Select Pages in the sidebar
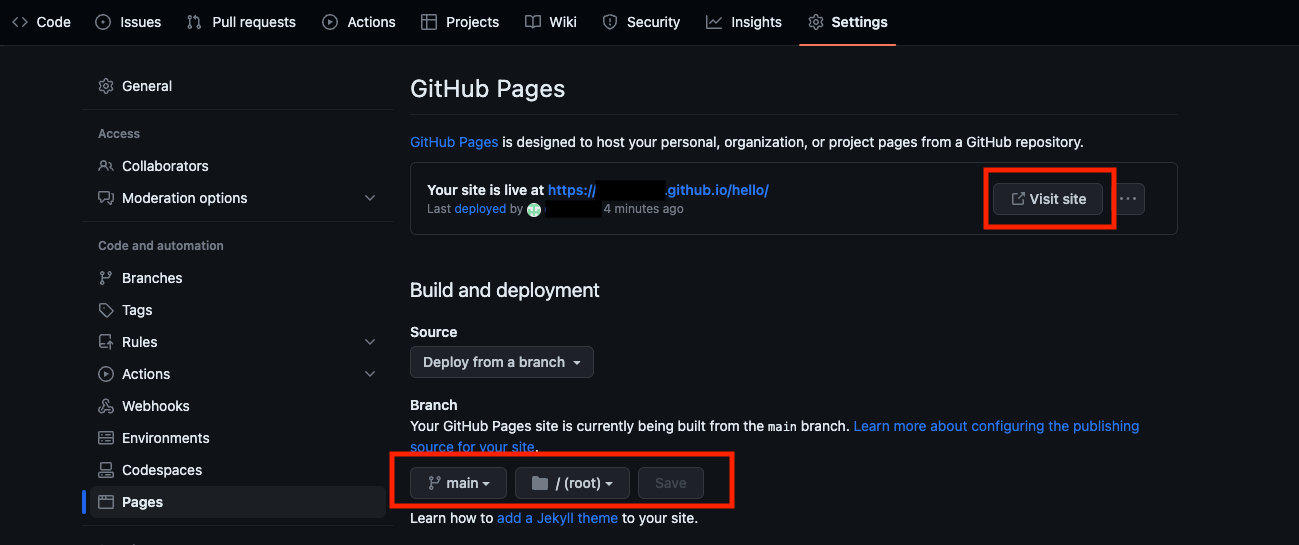The height and width of the screenshot is (545, 1299). click(238, 502)
